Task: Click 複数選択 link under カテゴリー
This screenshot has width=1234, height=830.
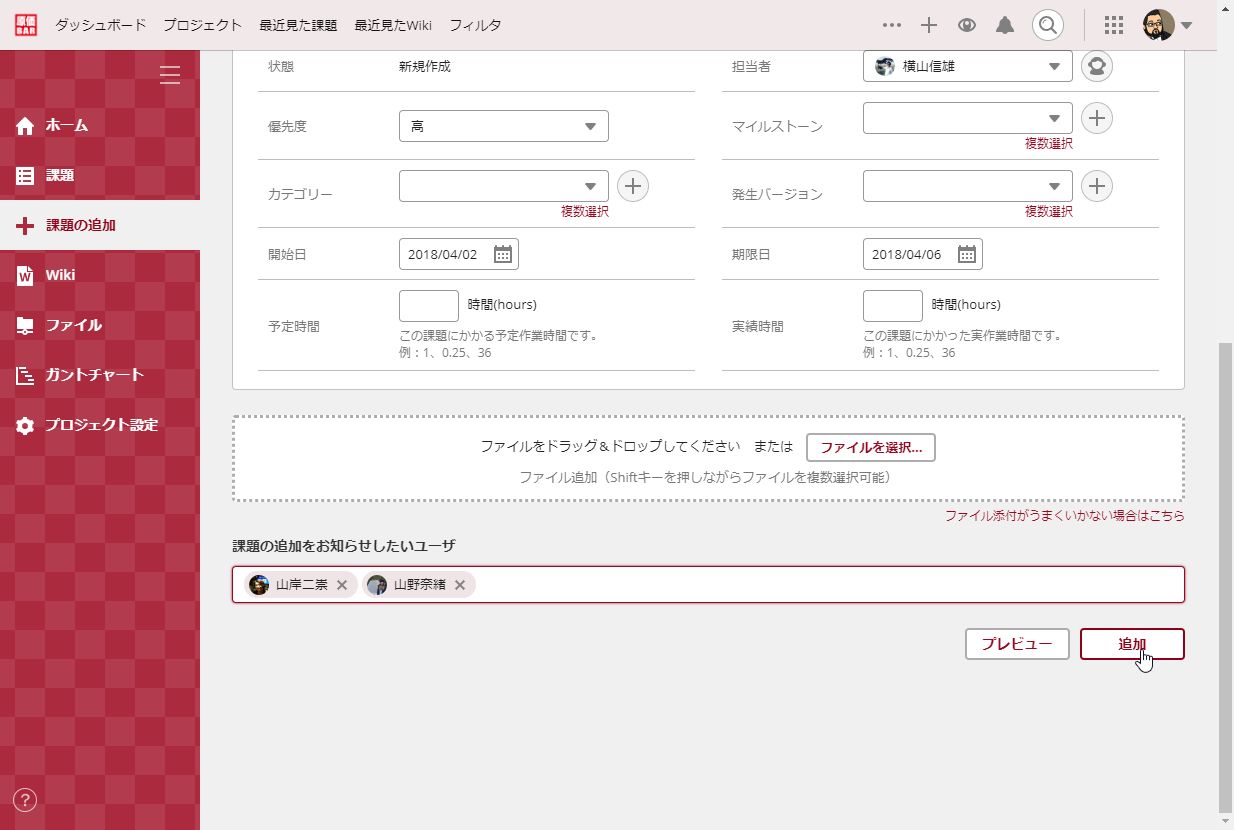Action: (585, 212)
